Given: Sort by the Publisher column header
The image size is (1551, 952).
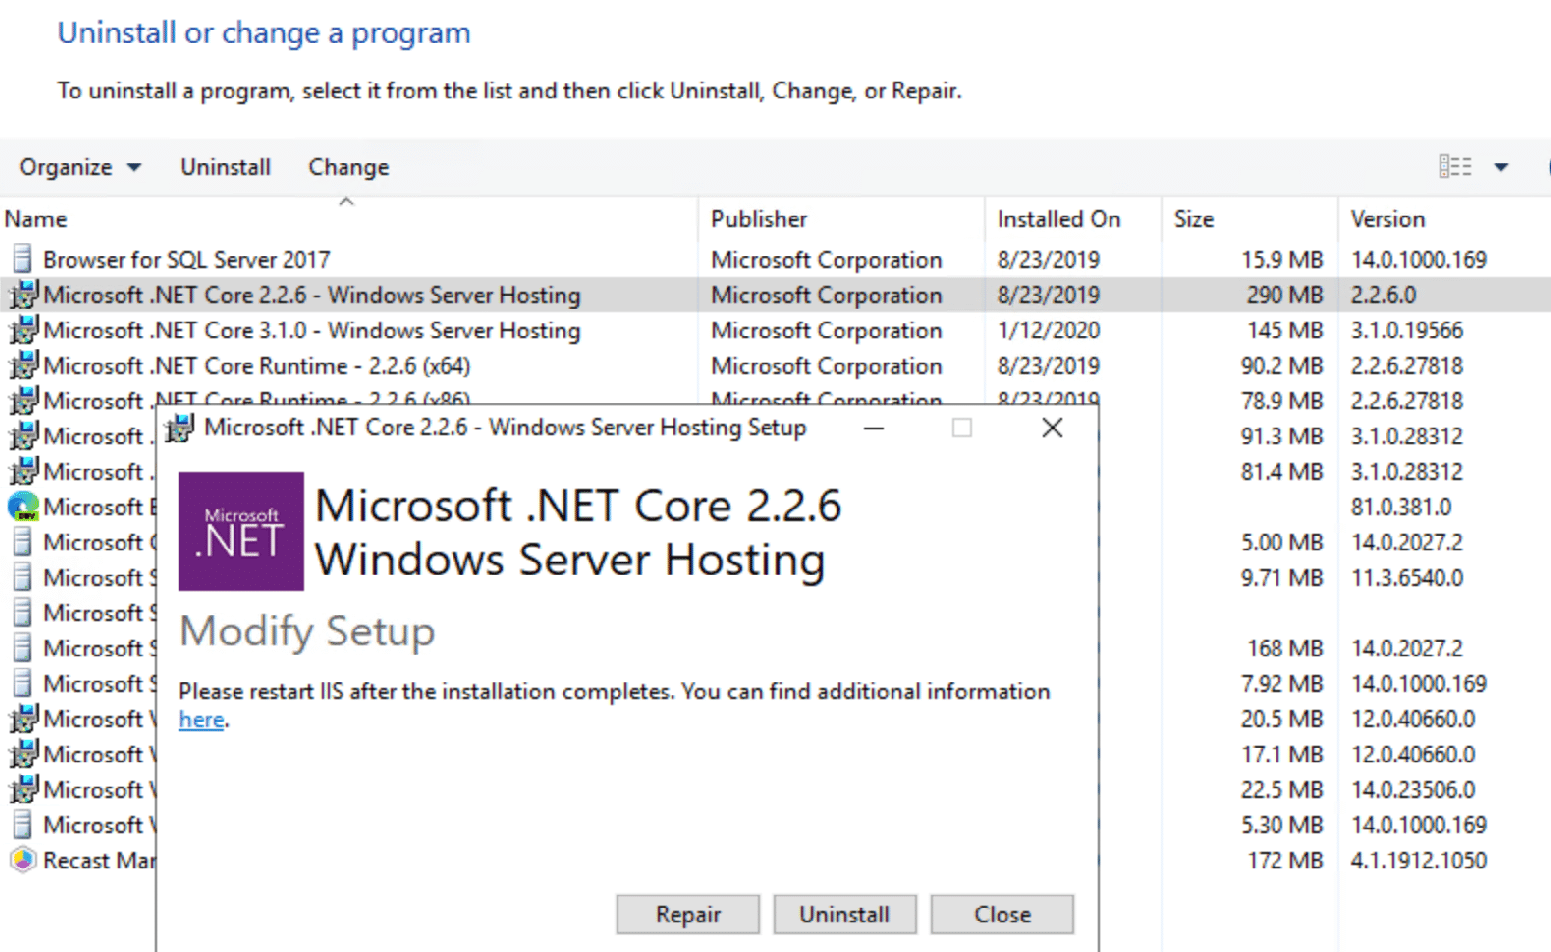Looking at the screenshot, I should click(x=841, y=219).
